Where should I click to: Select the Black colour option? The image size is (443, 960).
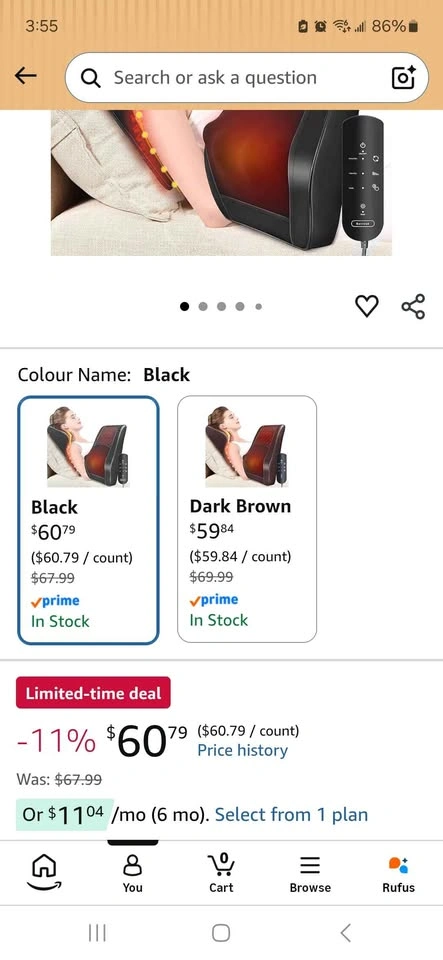88,520
